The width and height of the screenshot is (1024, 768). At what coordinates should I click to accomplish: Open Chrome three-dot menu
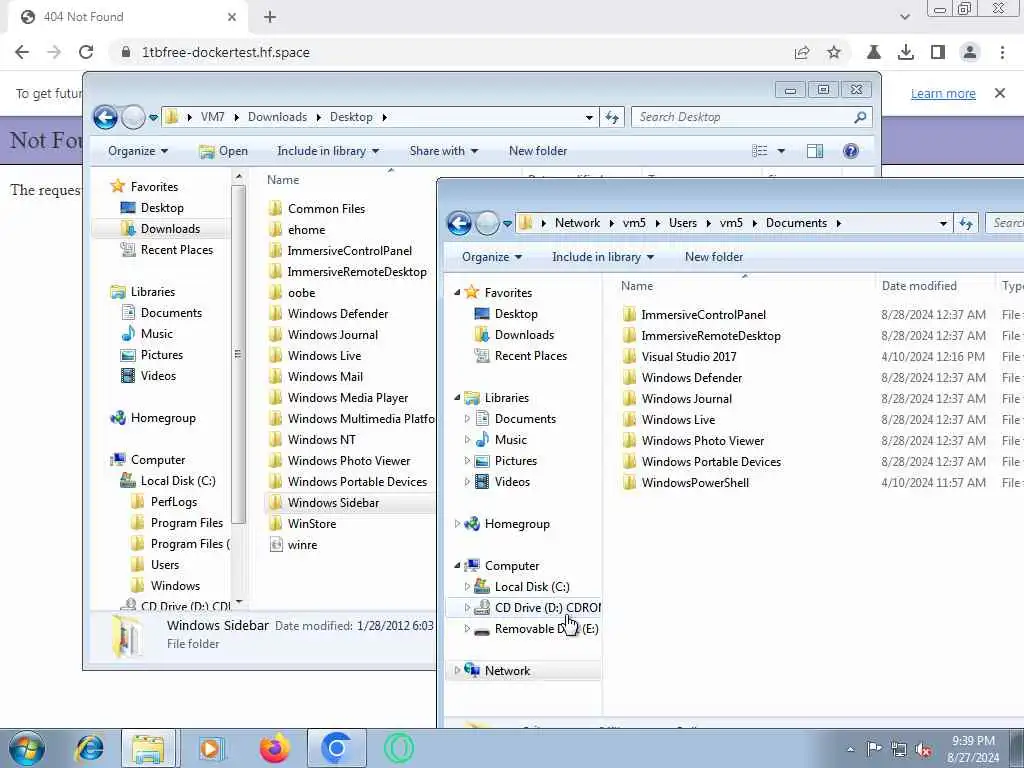pyautogui.click(x=1002, y=52)
